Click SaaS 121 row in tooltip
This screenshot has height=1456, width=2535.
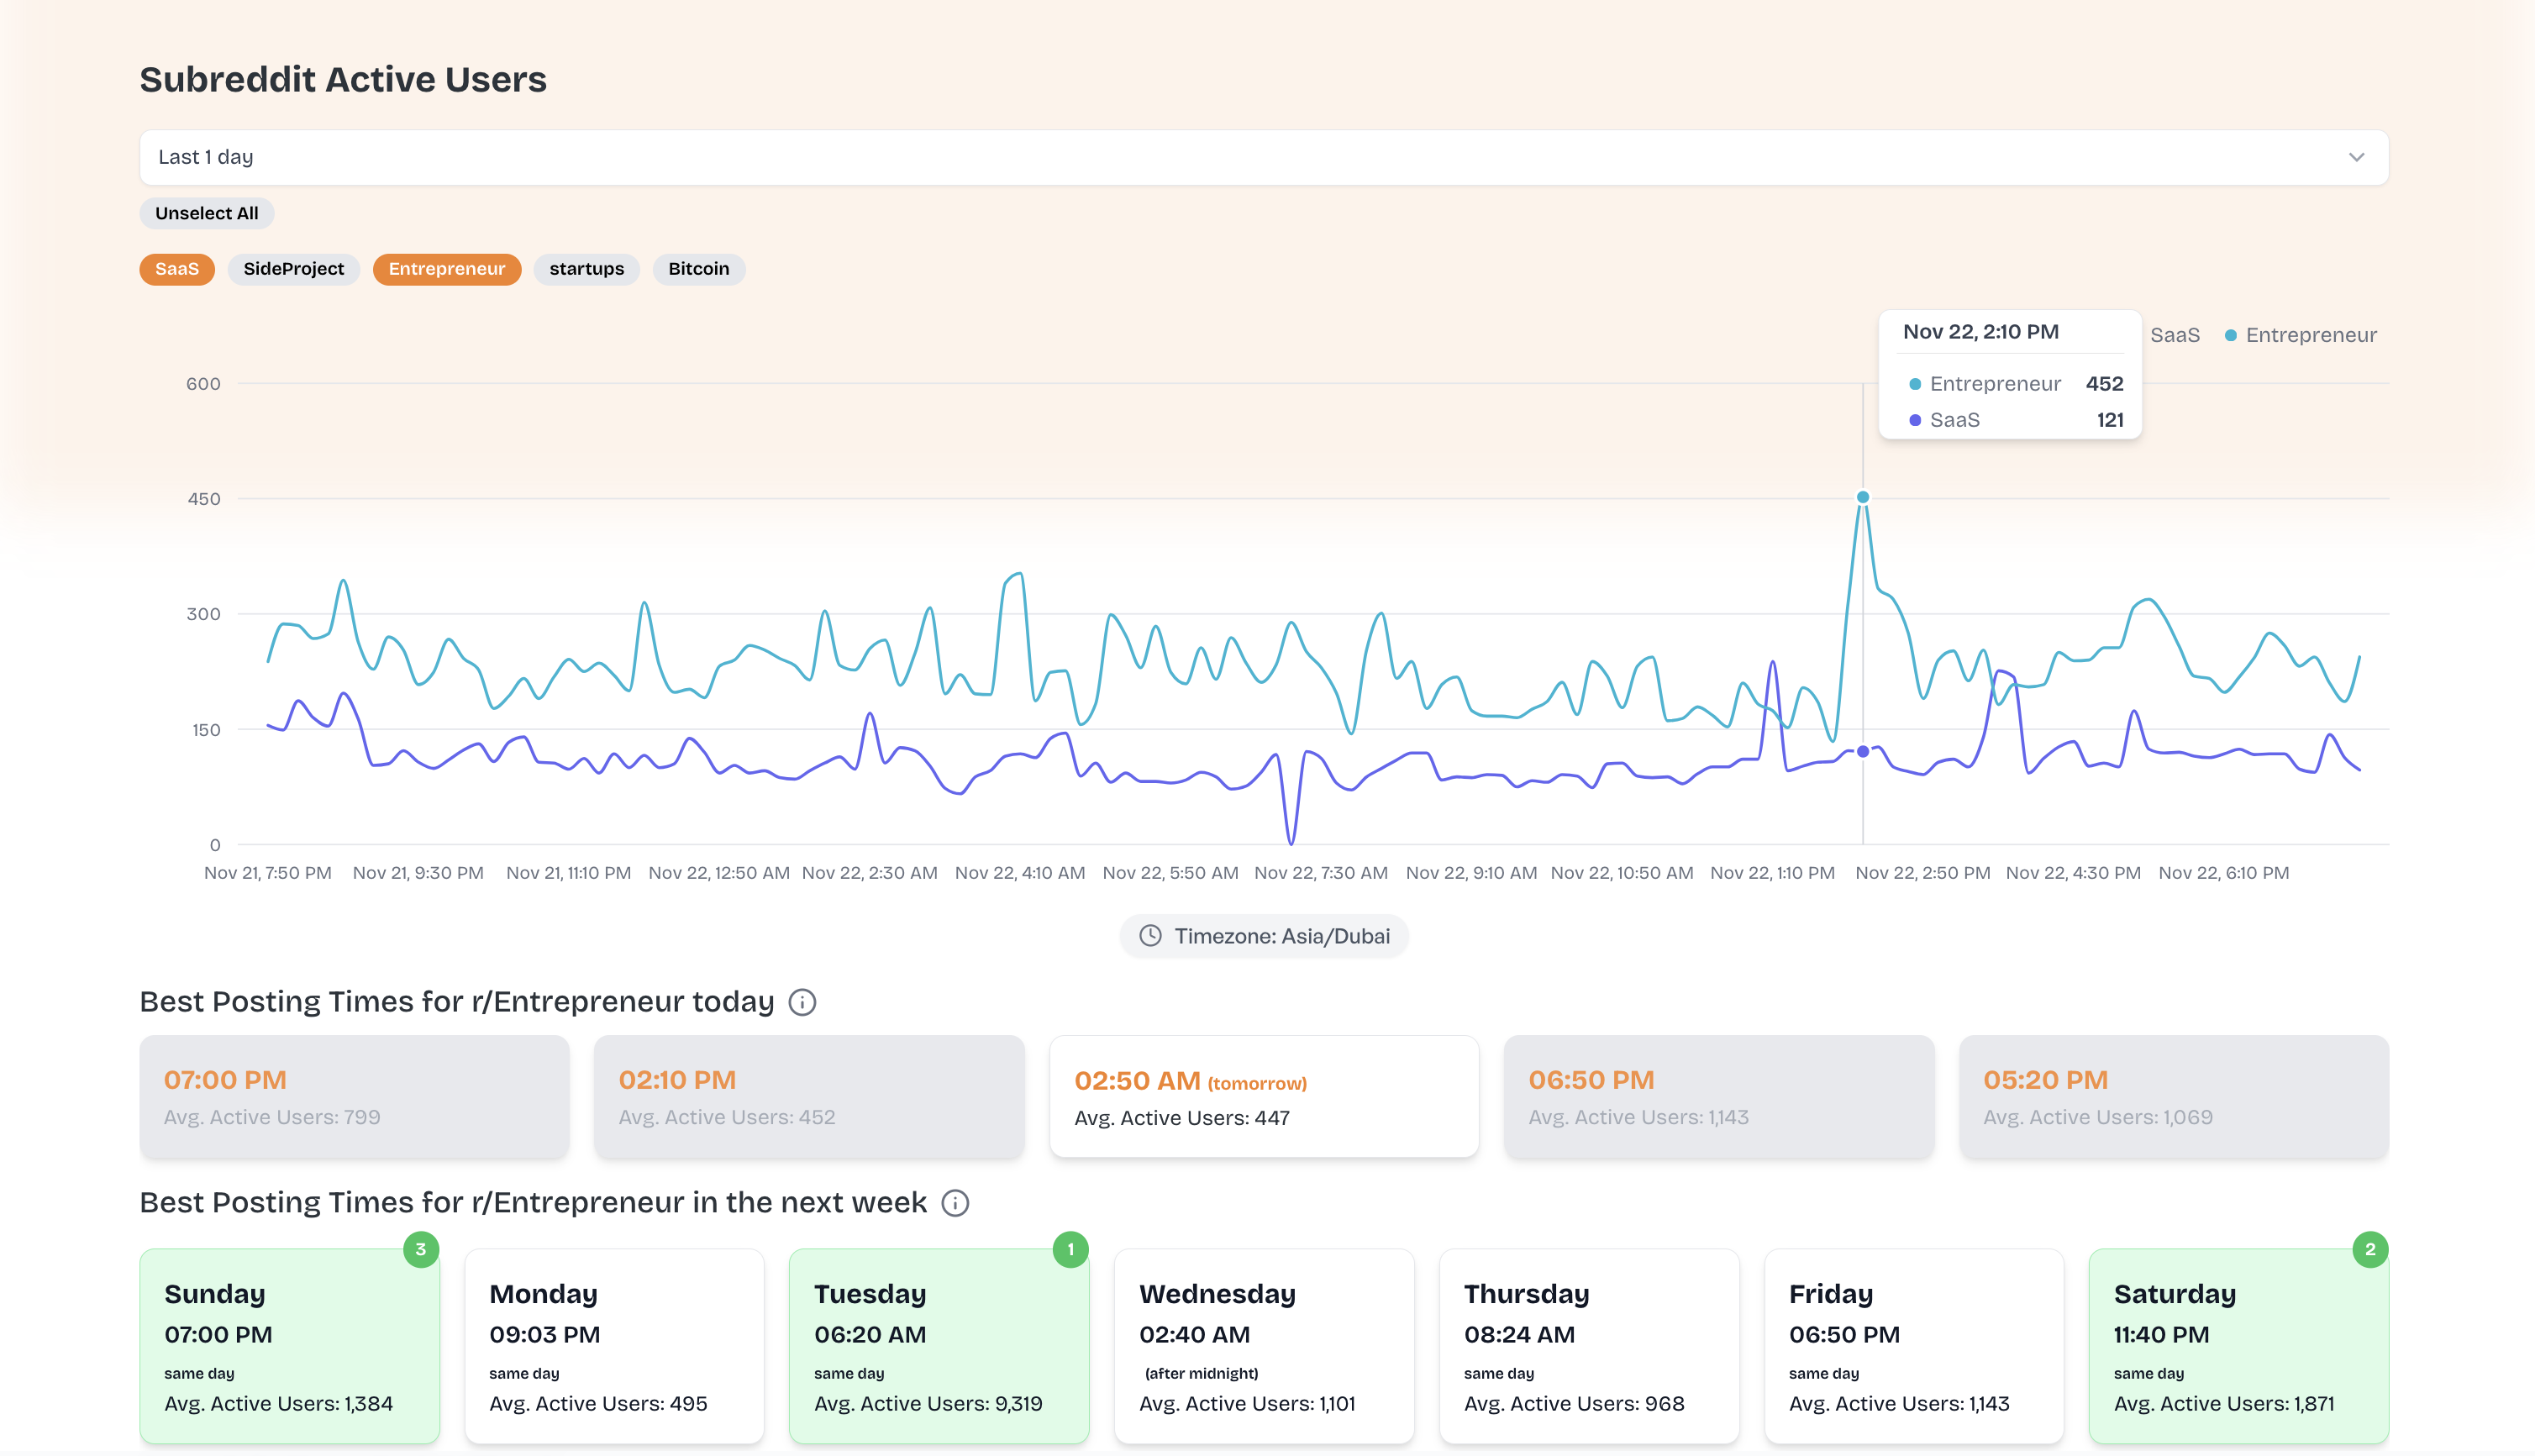(x=2014, y=420)
